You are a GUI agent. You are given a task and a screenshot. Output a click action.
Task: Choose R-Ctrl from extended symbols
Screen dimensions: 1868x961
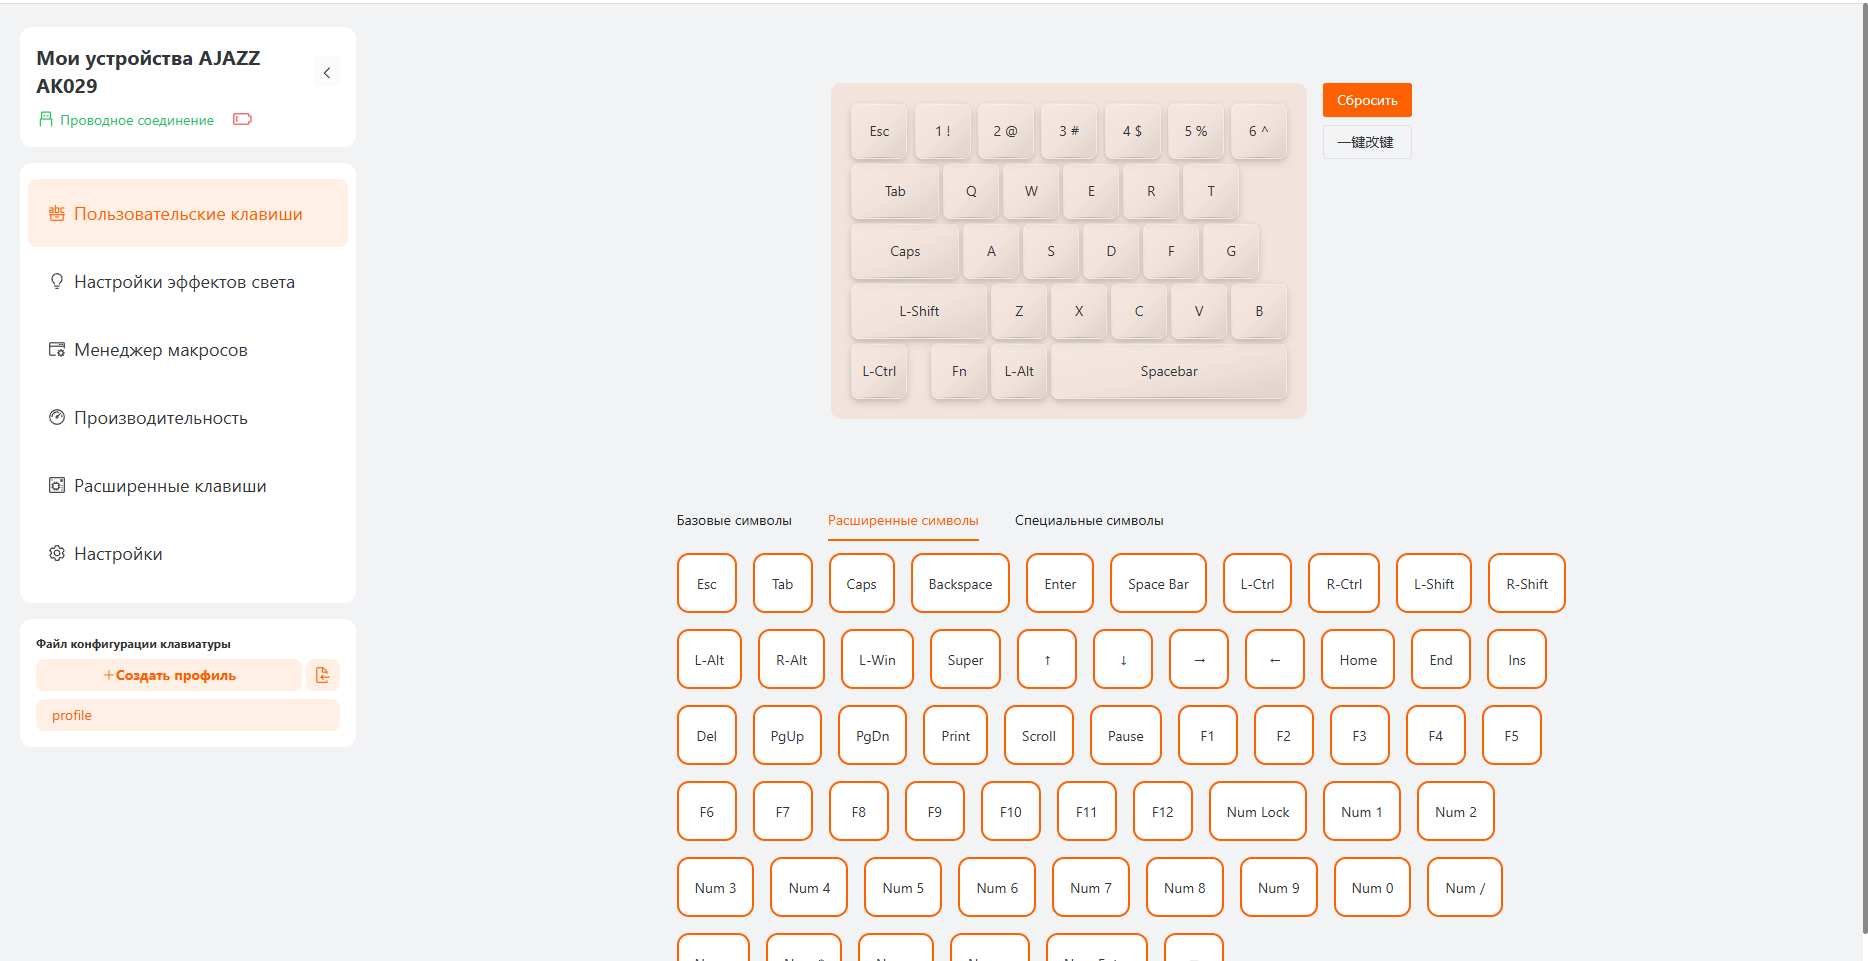(1344, 583)
